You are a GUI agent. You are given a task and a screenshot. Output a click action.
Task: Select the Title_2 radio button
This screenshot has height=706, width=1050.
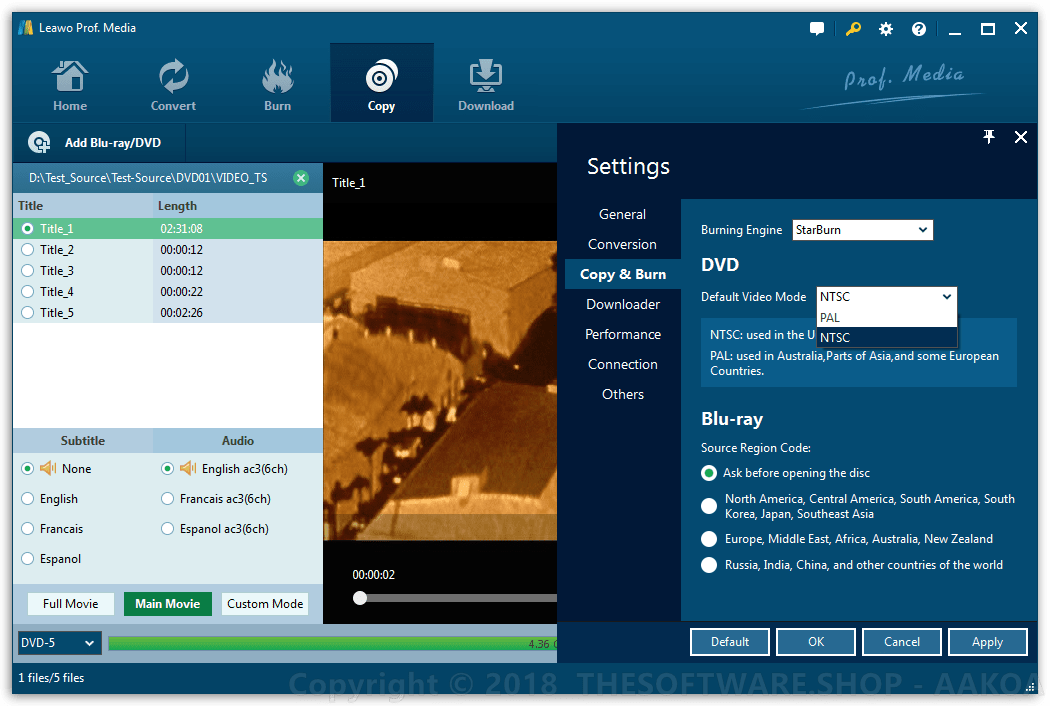27,250
